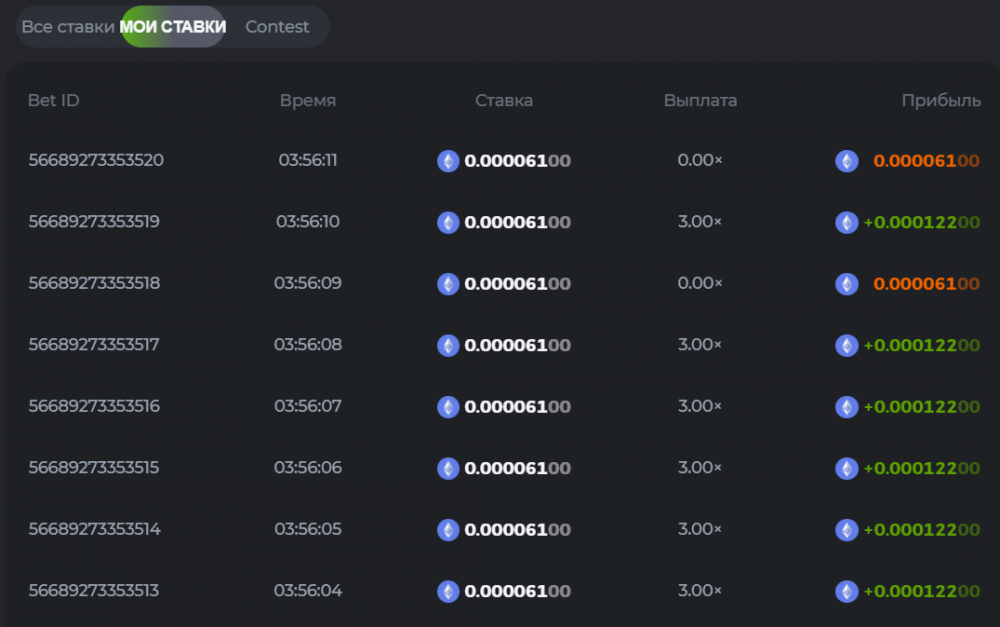
Task: Click Ethereum icon in stake of bet 56689273353520
Action: (x=448, y=161)
